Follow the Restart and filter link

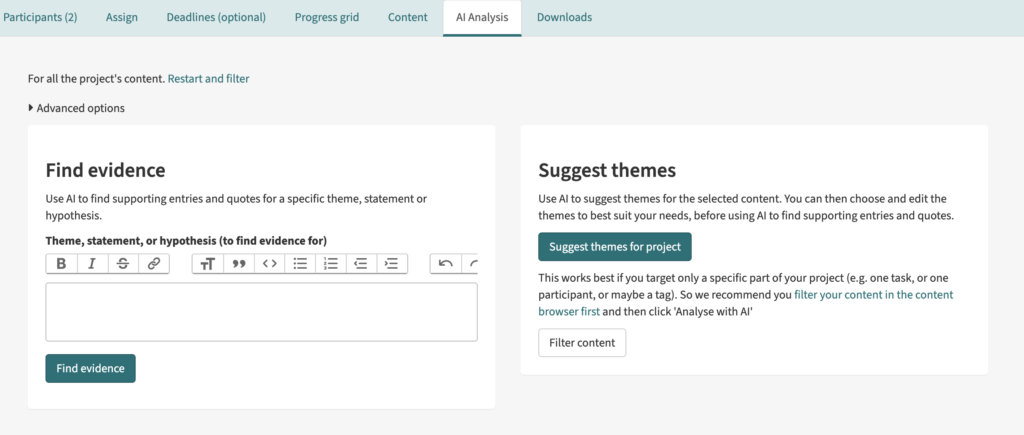[x=208, y=78]
